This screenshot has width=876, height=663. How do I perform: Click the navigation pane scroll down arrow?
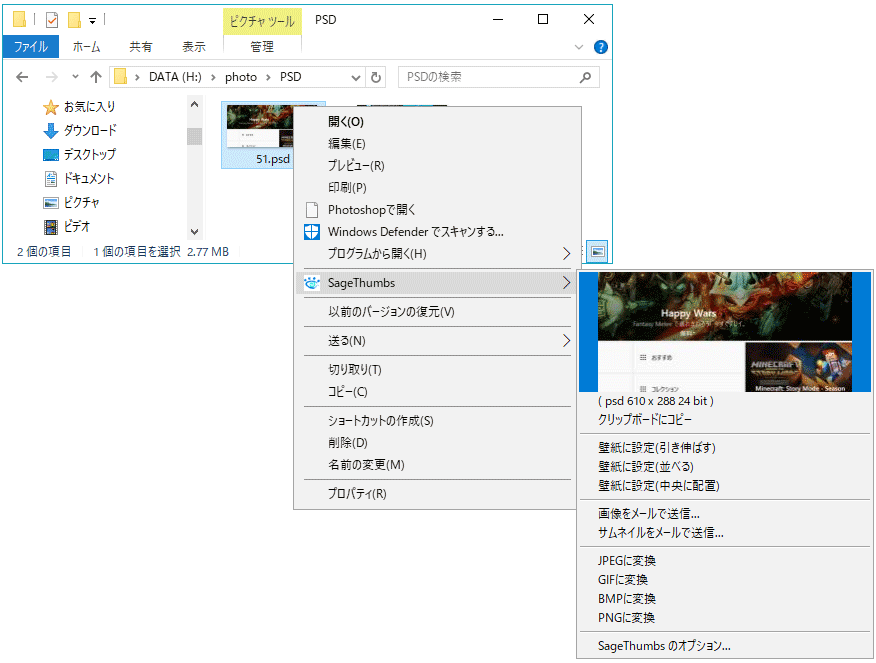click(x=194, y=231)
